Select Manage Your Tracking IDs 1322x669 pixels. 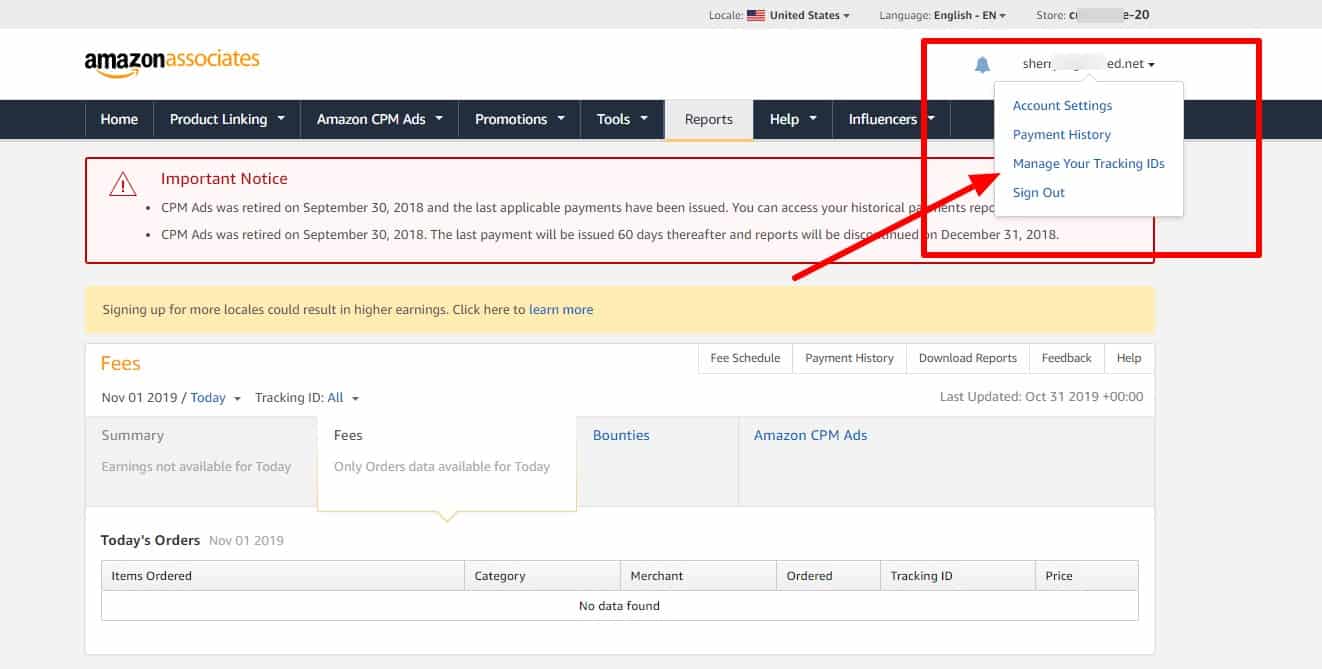point(1088,164)
